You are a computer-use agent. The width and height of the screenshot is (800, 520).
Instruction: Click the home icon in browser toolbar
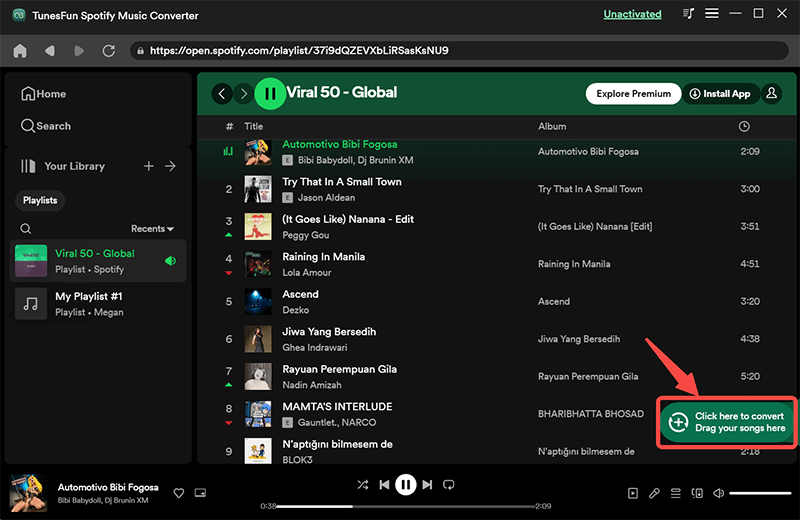tap(20, 51)
